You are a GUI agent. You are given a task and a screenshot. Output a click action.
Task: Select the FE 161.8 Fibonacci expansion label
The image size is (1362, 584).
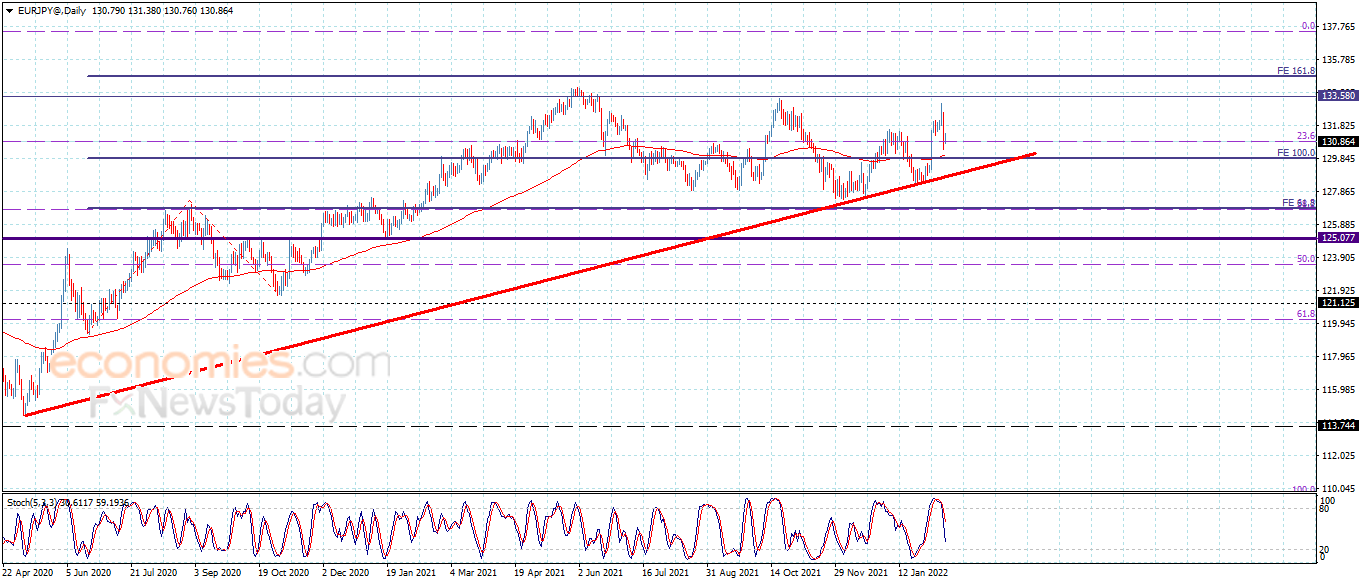point(1295,71)
